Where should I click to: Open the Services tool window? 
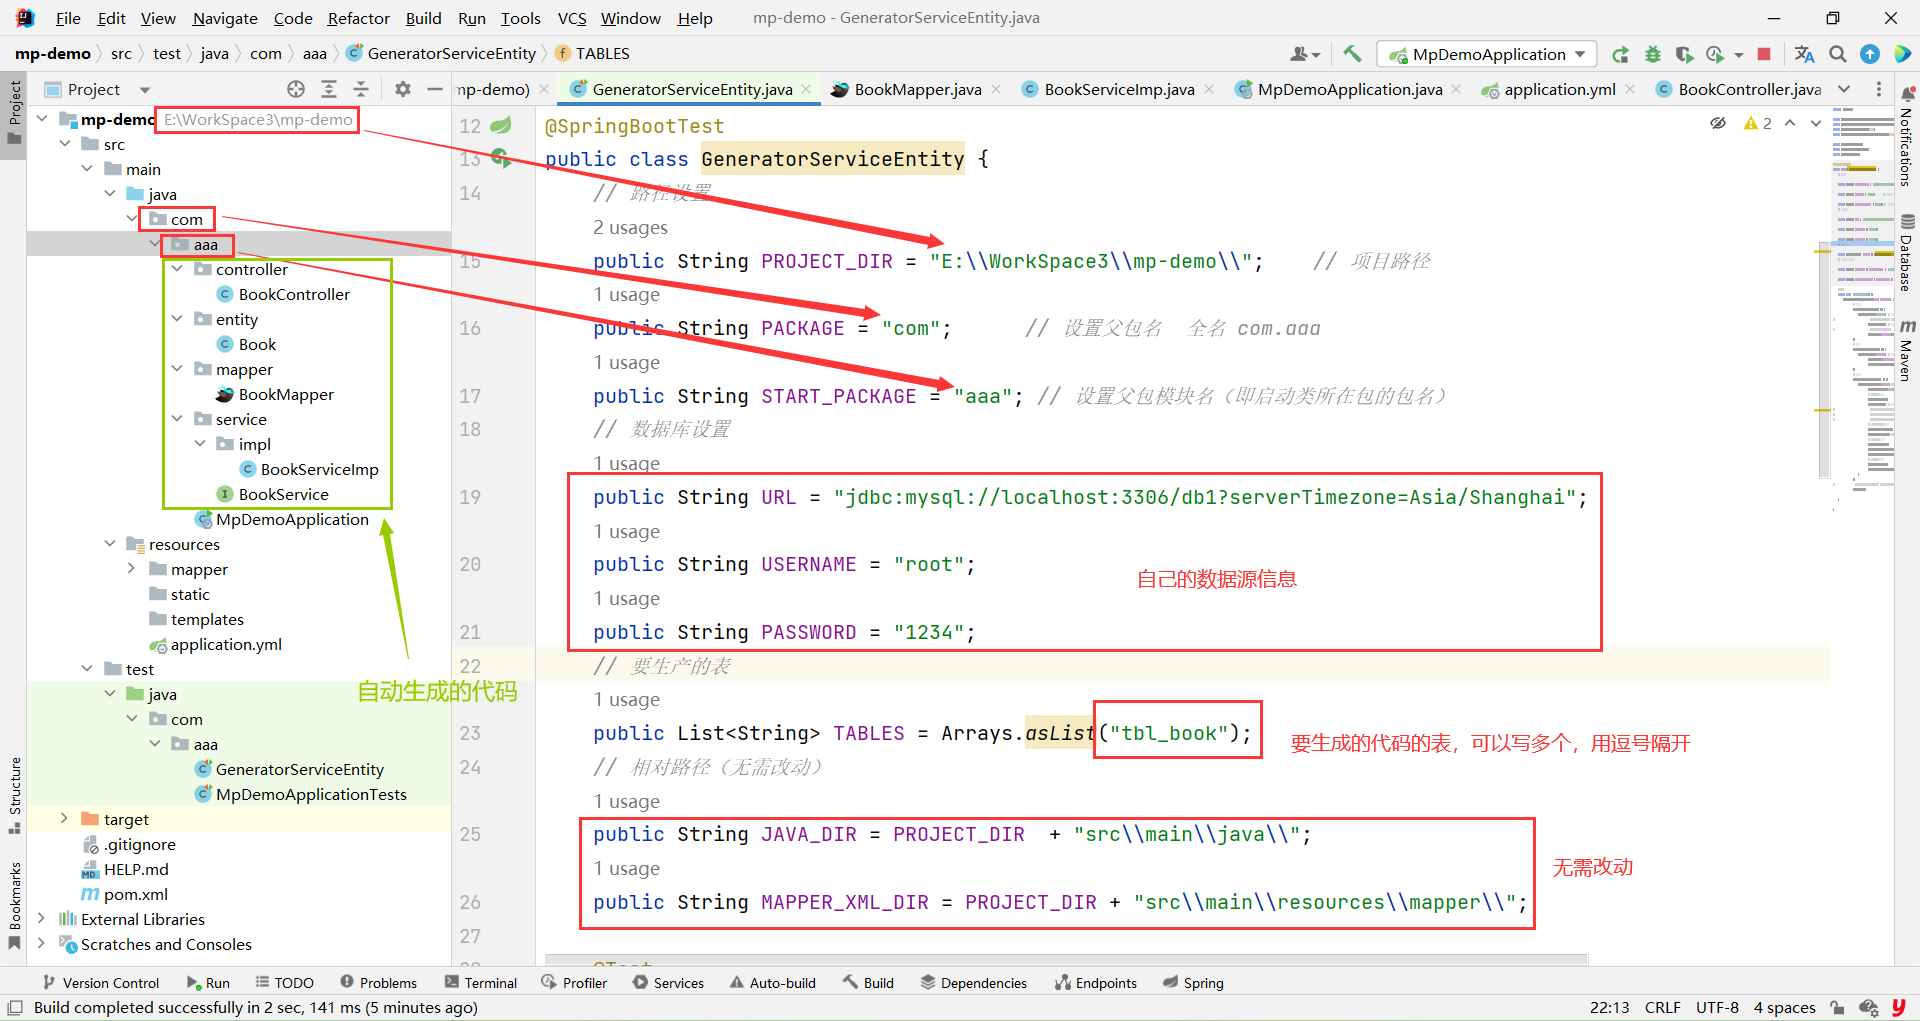click(668, 983)
